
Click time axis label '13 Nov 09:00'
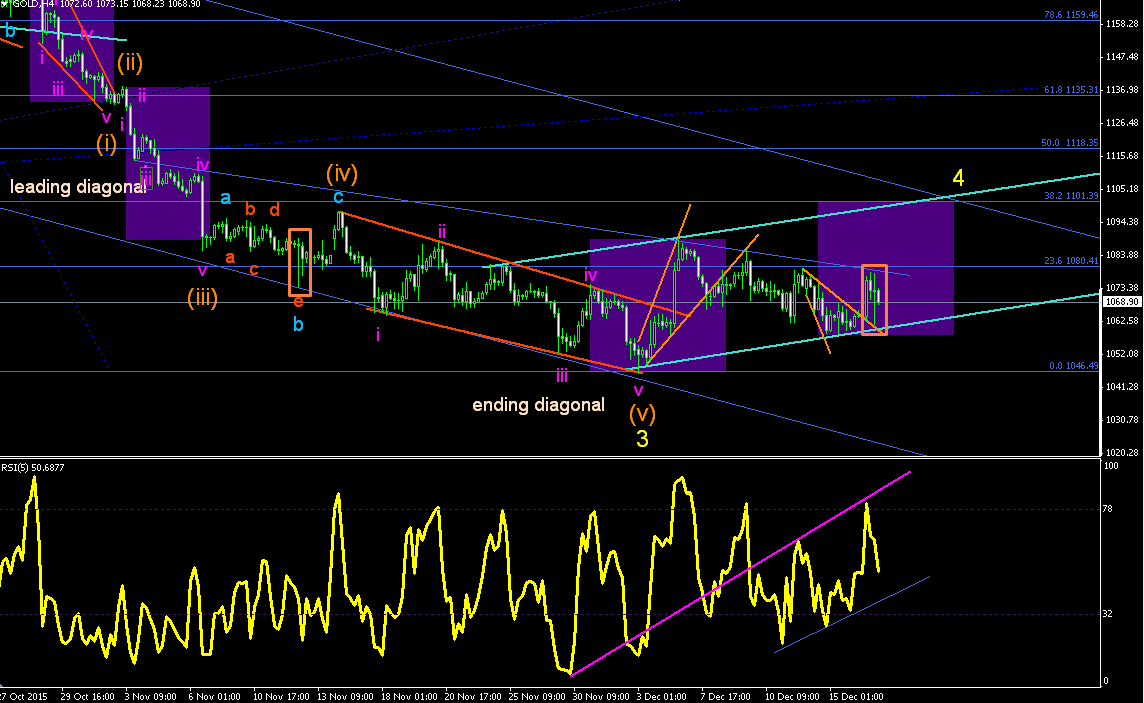pyautogui.click(x=345, y=696)
